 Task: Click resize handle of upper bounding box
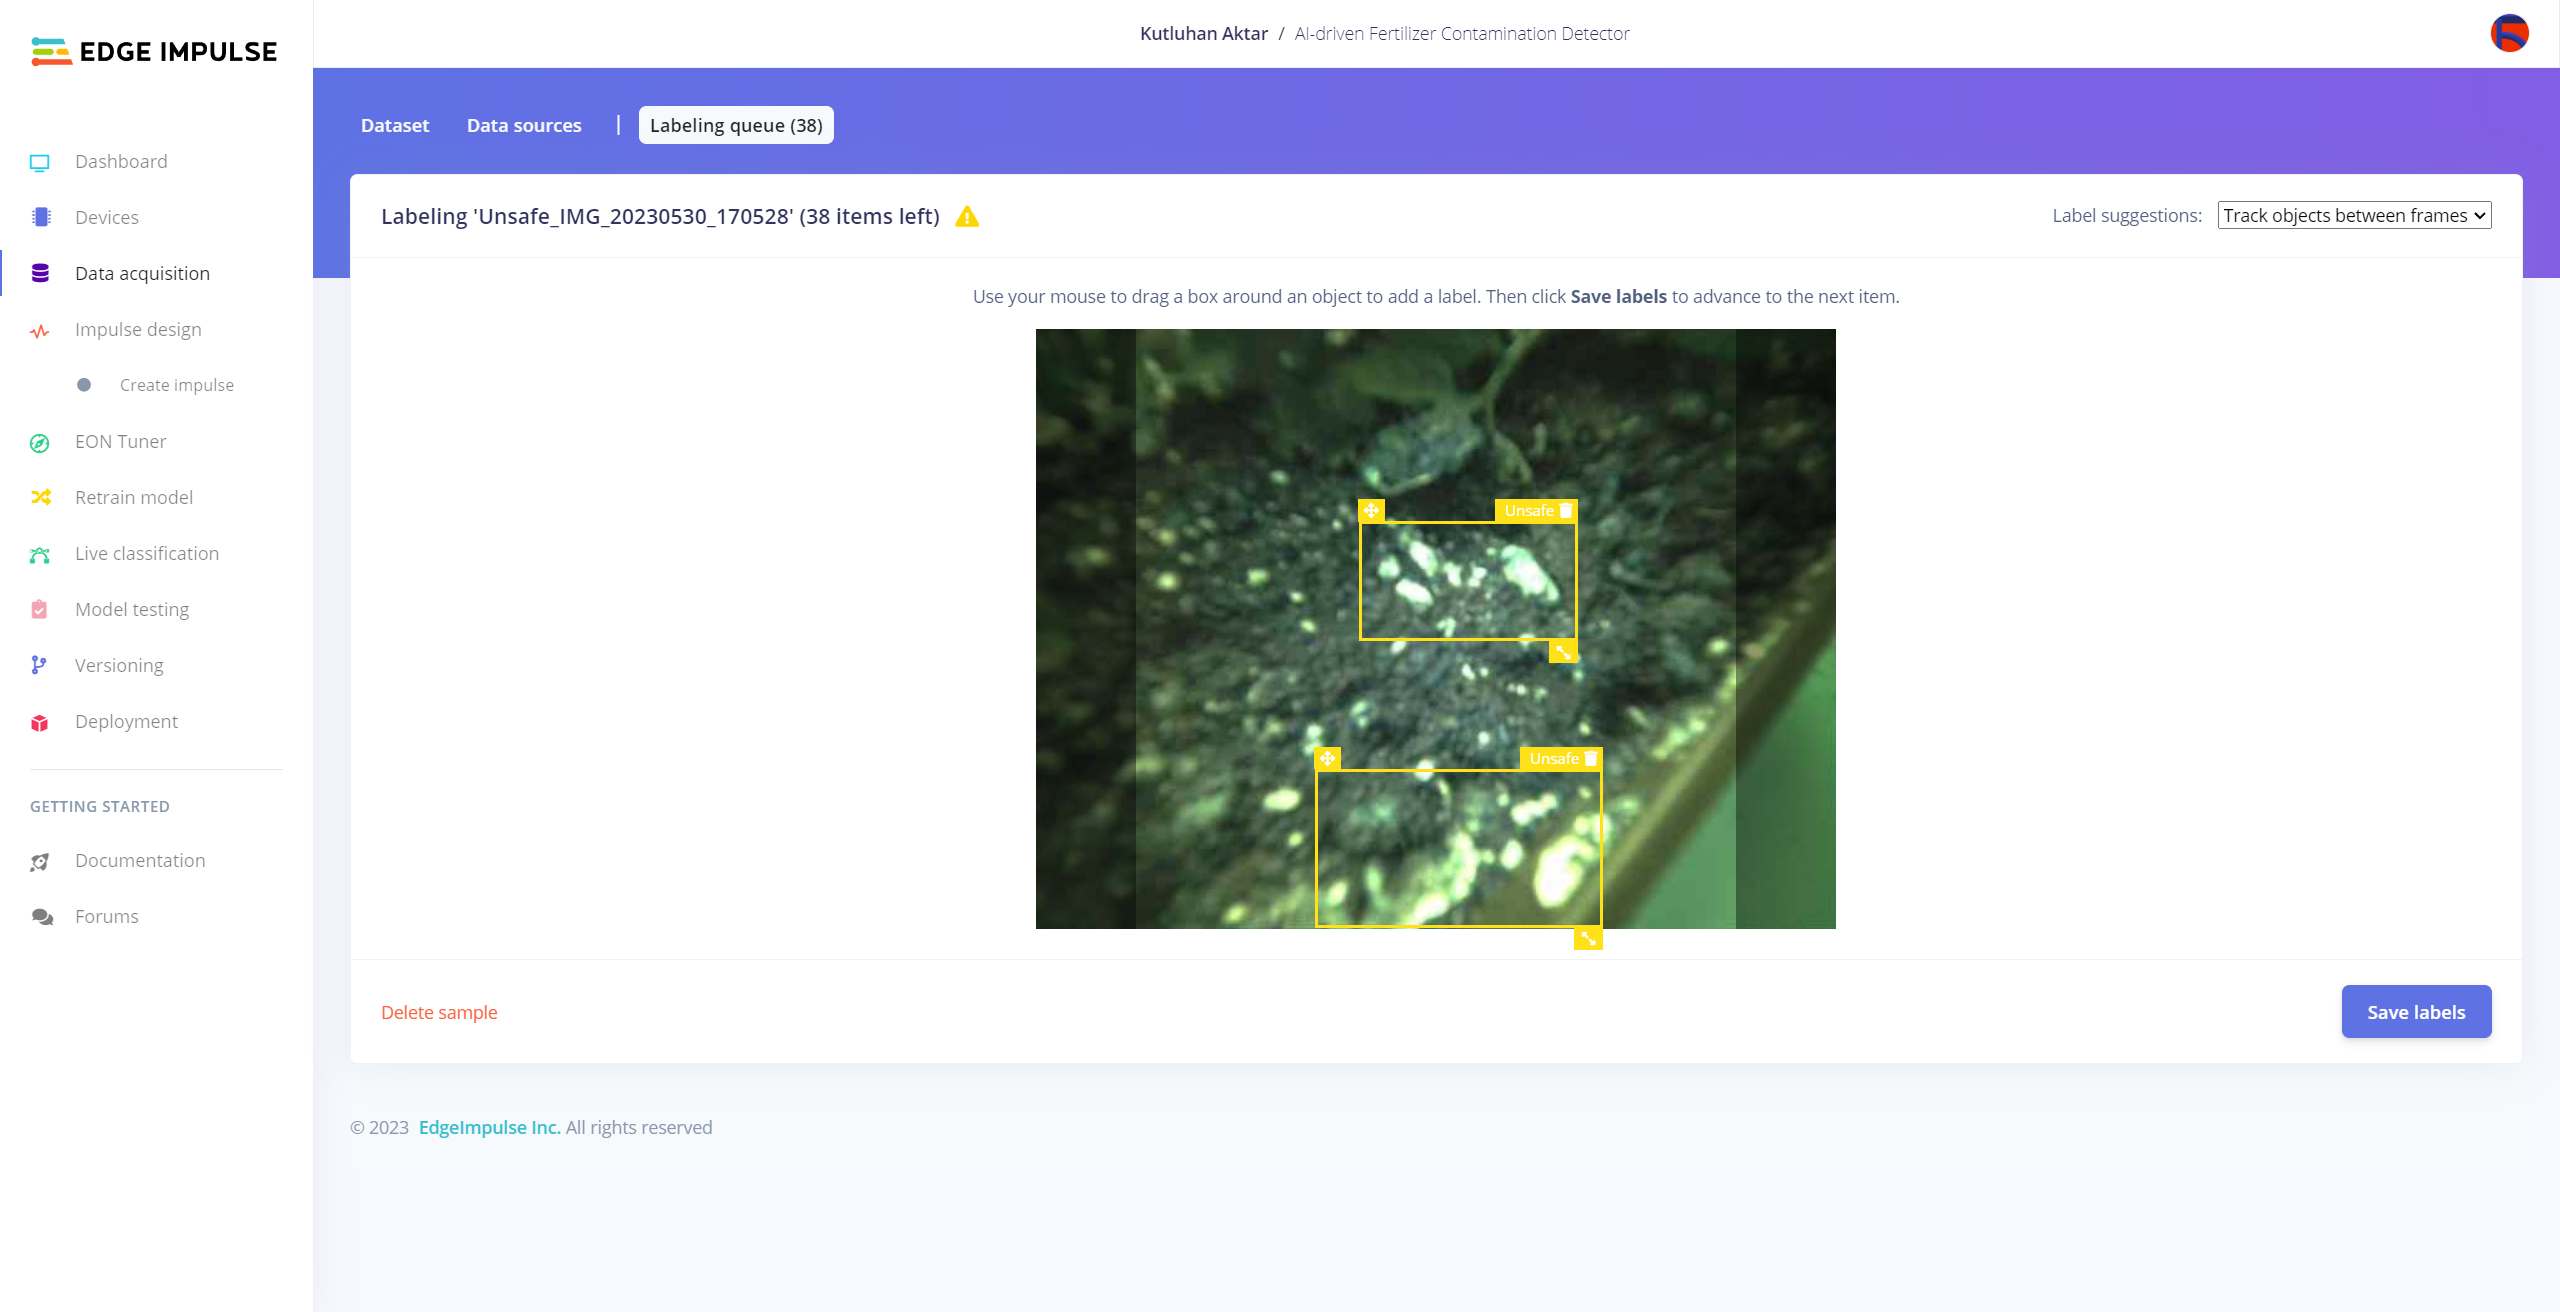point(1563,652)
